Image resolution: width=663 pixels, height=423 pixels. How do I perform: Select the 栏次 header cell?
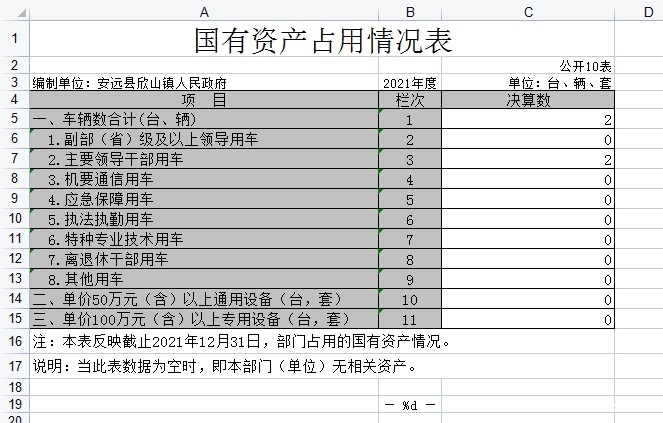coord(410,100)
